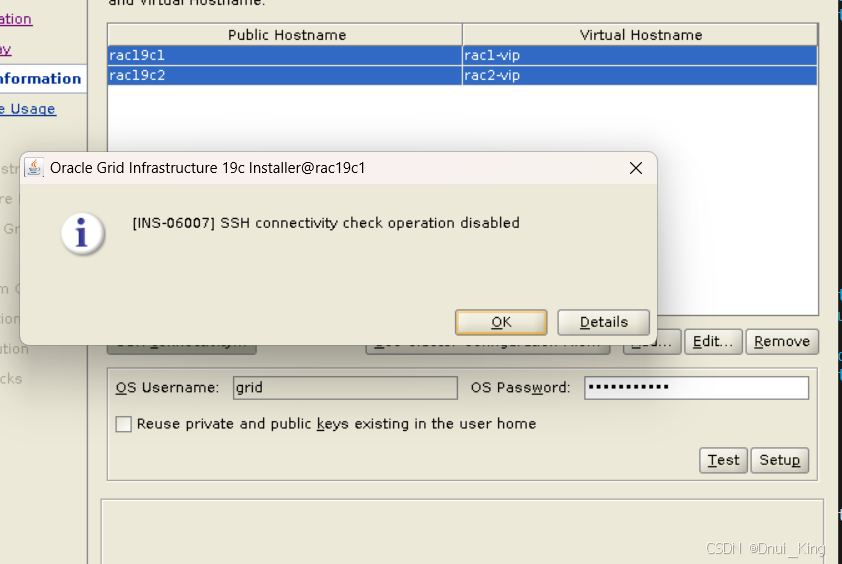Select the rac19c1 public hostname cell
This screenshot has width=842, height=564.
(x=285, y=55)
